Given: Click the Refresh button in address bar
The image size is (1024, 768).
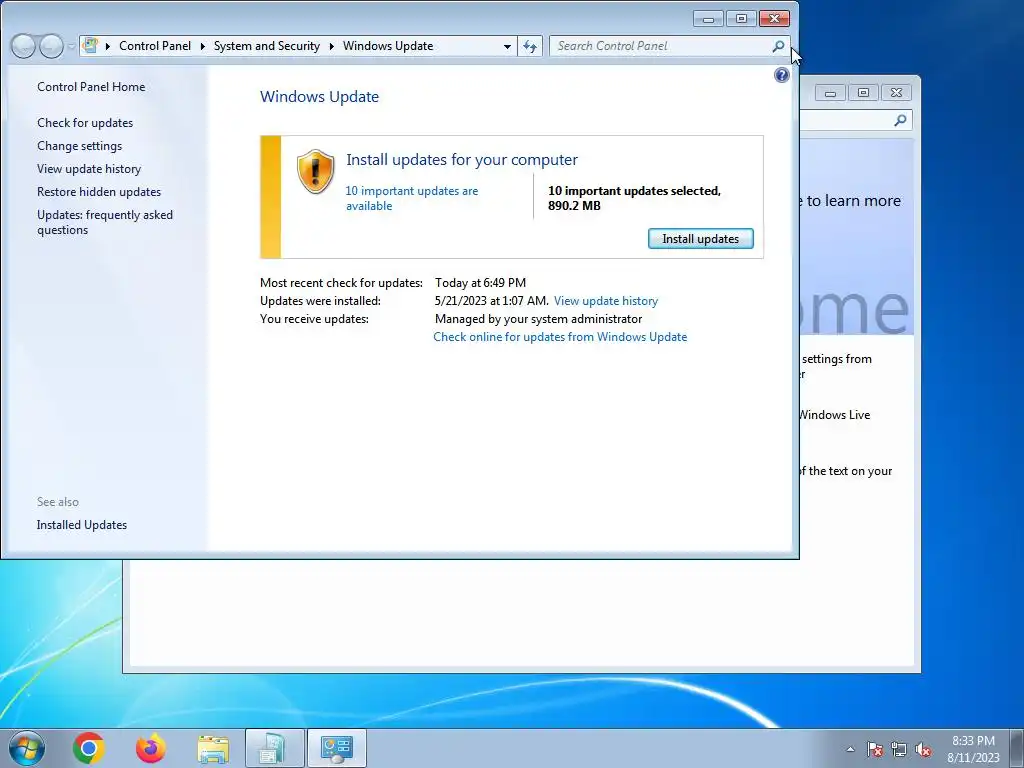Looking at the screenshot, I should [530, 46].
